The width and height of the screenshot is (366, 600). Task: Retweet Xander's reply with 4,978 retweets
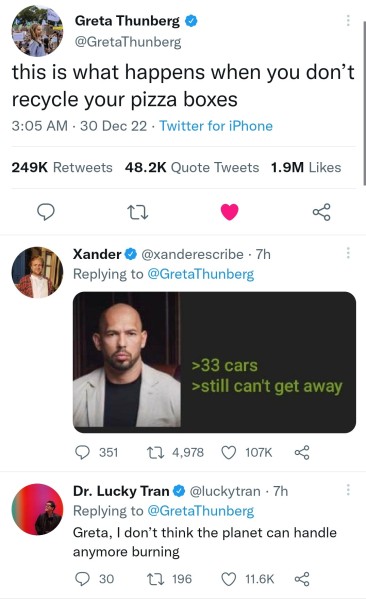[176, 452]
